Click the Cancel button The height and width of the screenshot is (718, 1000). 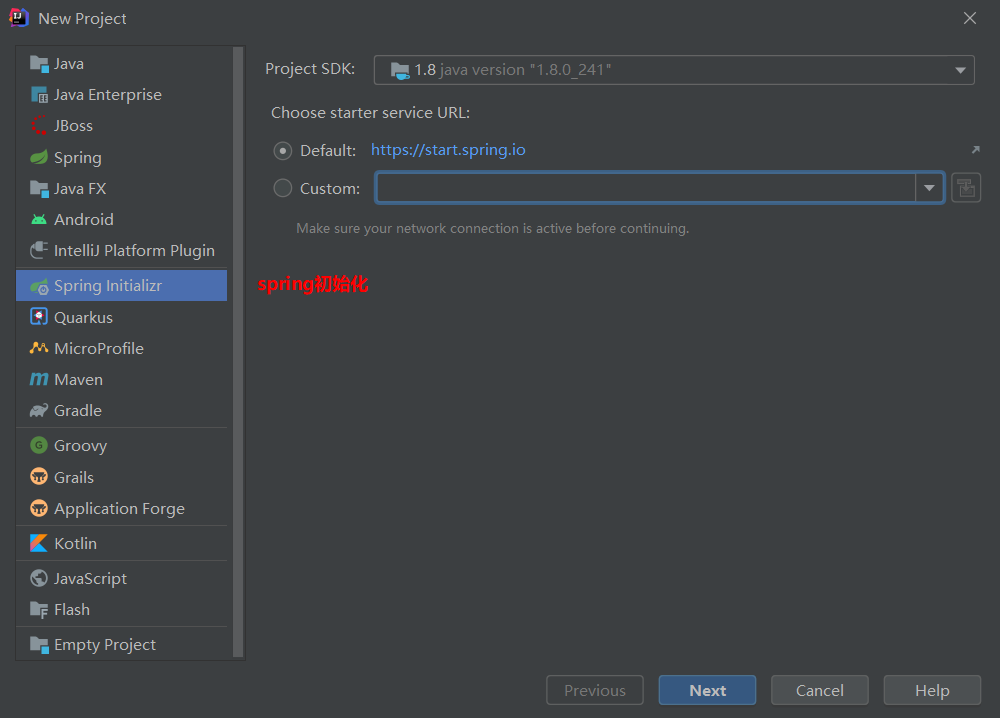[820, 690]
